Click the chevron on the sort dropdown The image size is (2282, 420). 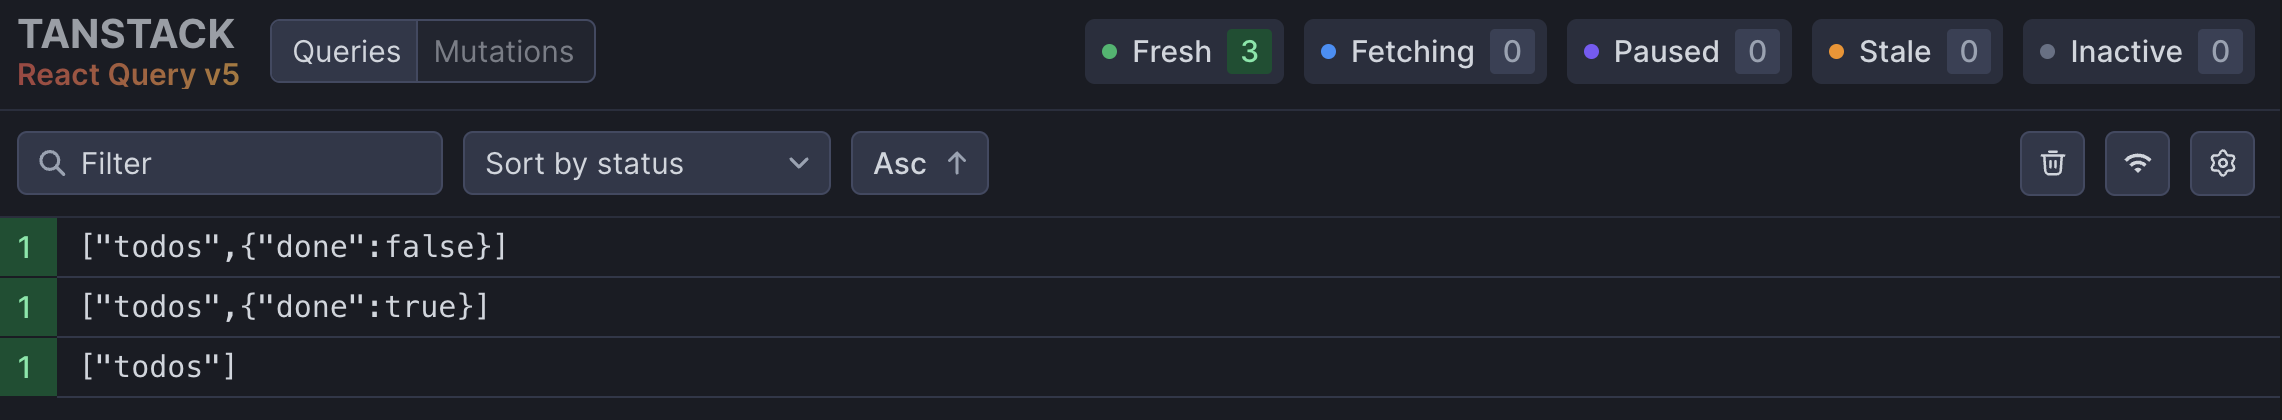pyautogui.click(x=798, y=163)
